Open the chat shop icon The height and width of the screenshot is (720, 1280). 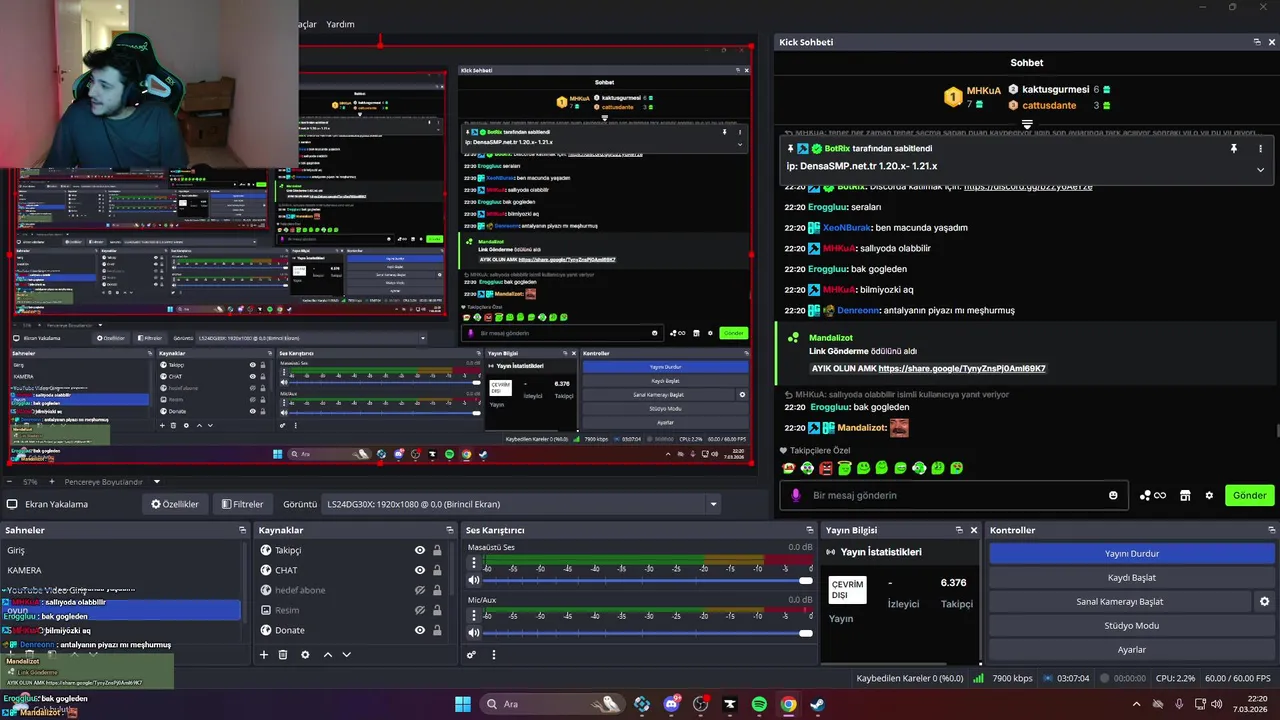(1185, 495)
